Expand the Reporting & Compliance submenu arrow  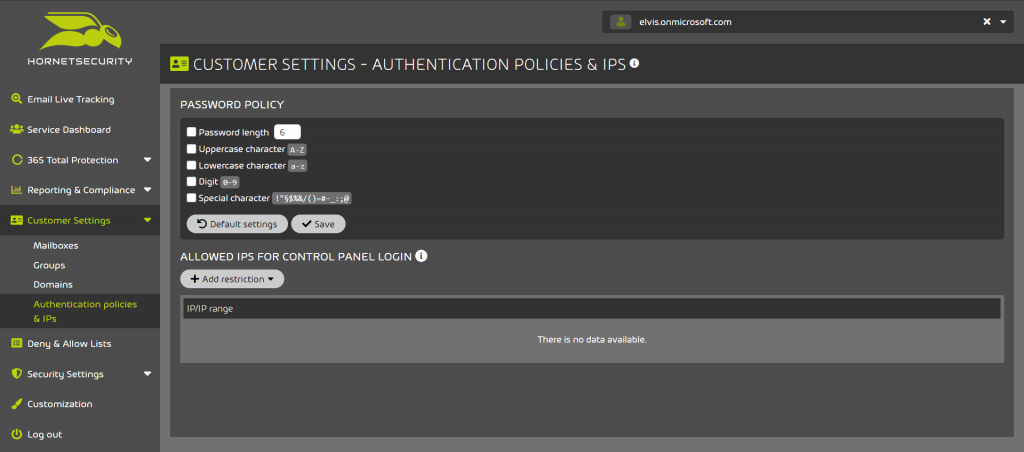click(147, 190)
